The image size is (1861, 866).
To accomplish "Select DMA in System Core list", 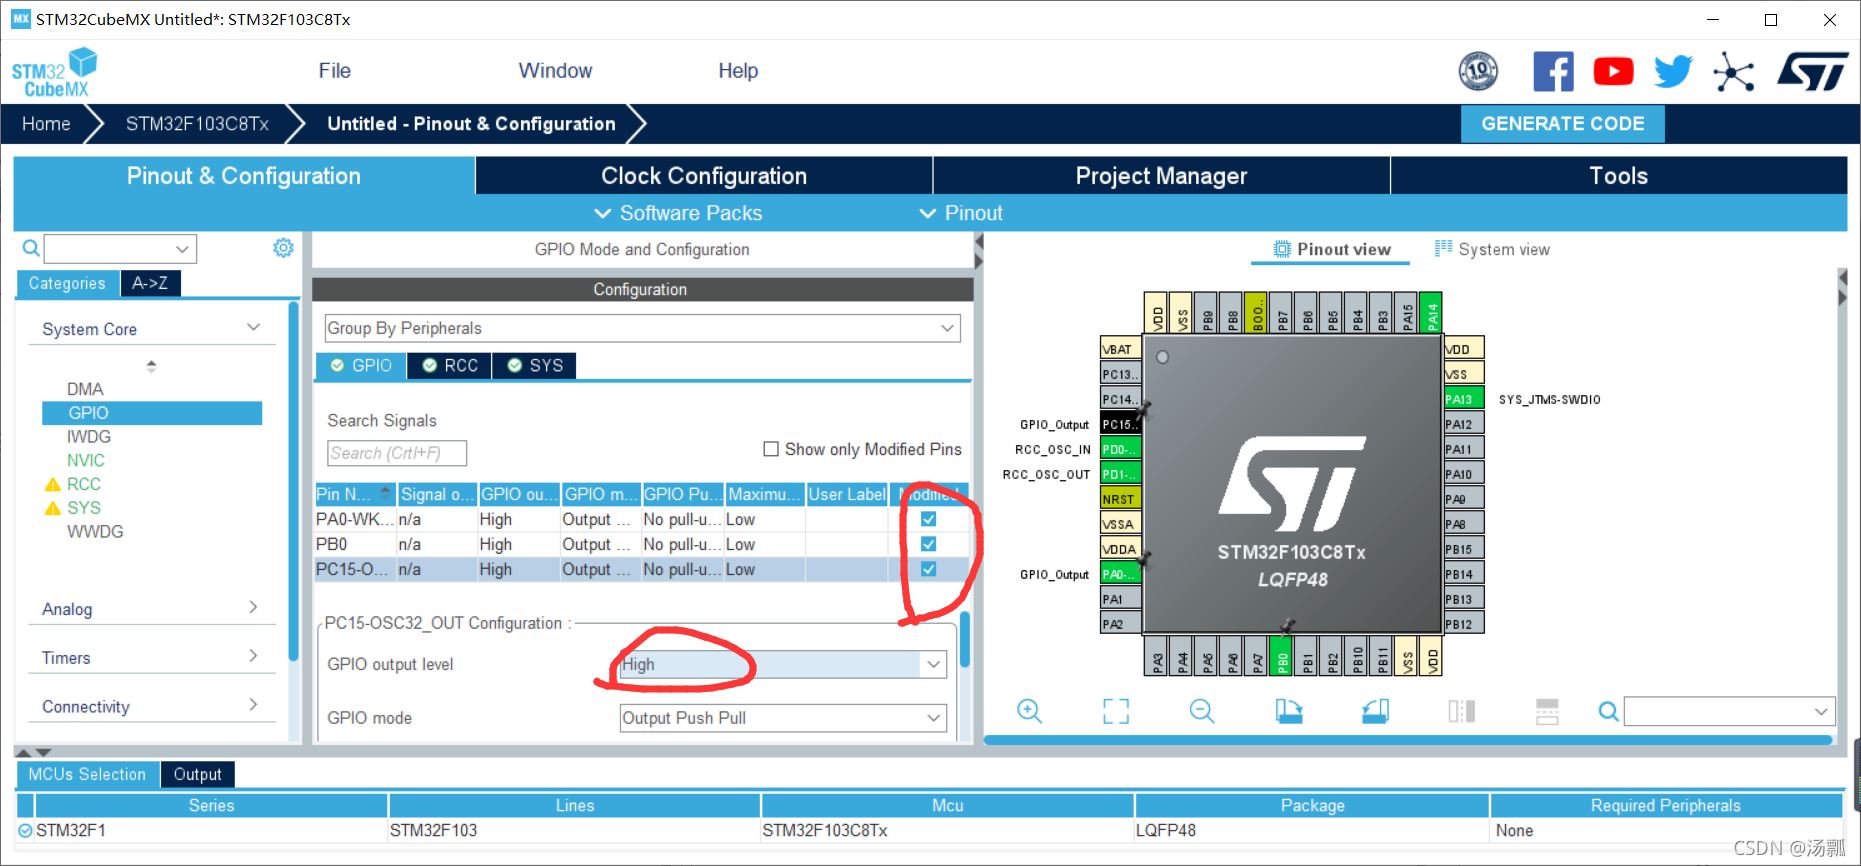I will click(85, 389).
